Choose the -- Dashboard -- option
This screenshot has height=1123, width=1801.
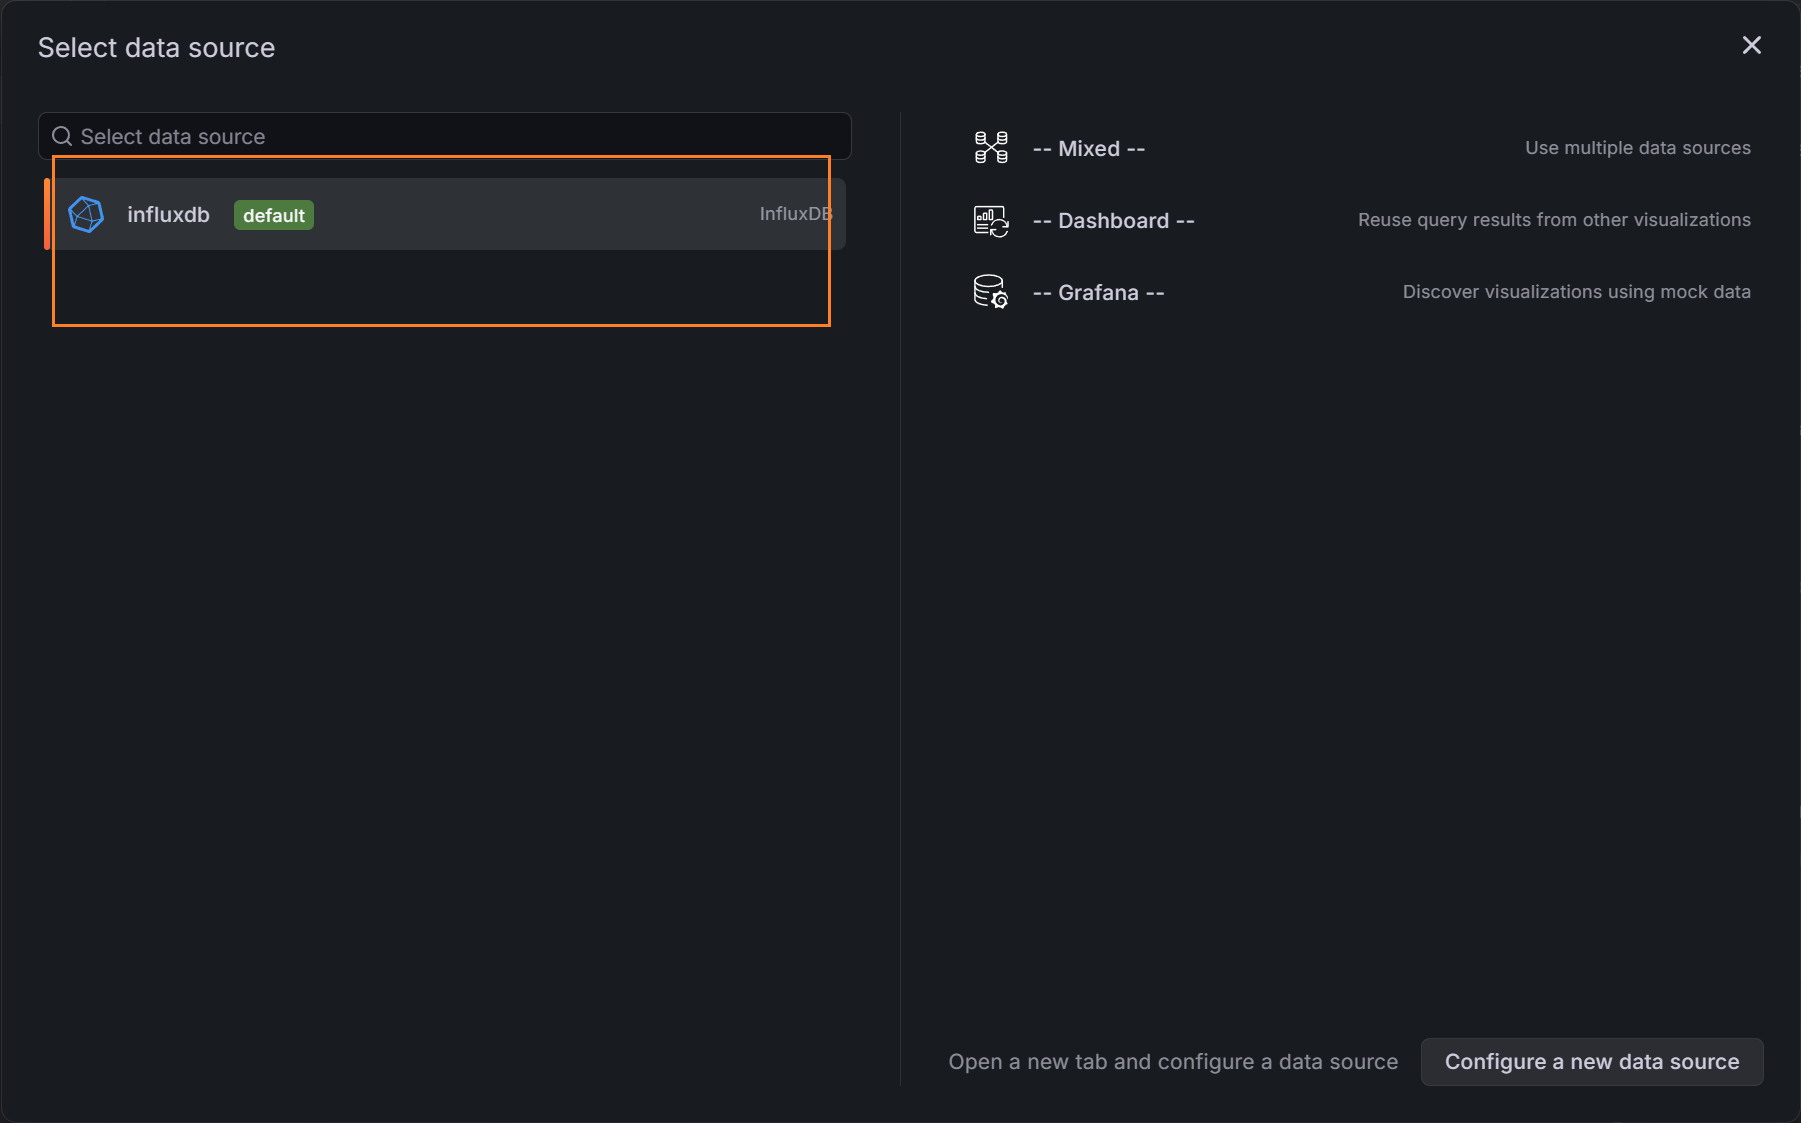coord(1360,220)
